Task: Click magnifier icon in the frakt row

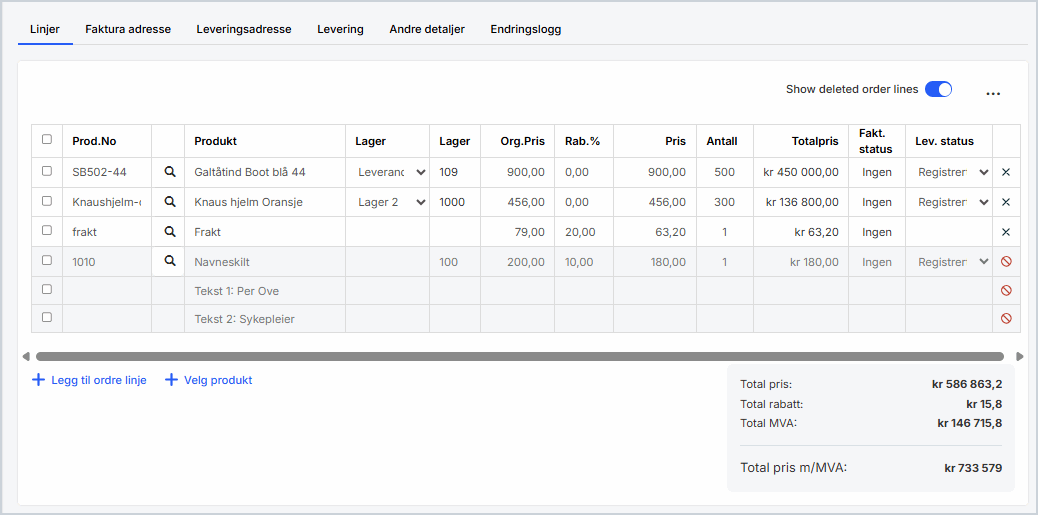Action: 169,232
